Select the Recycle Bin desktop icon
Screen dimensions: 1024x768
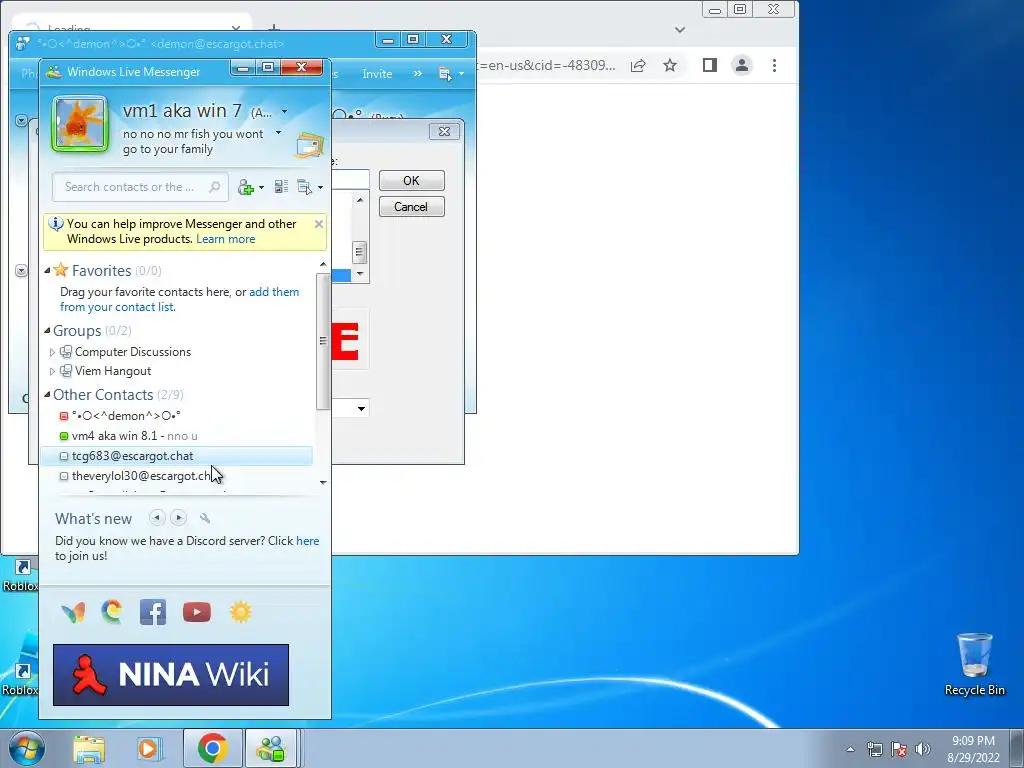pos(974,664)
